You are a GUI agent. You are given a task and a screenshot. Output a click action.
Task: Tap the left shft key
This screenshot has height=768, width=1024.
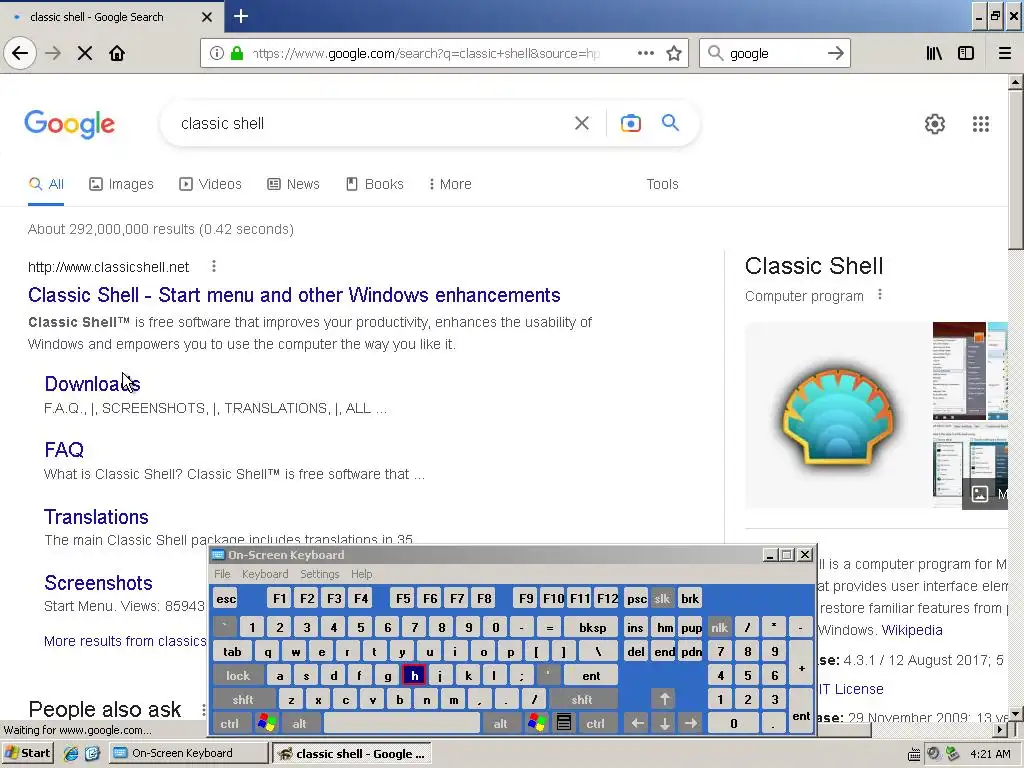[242, 699]
